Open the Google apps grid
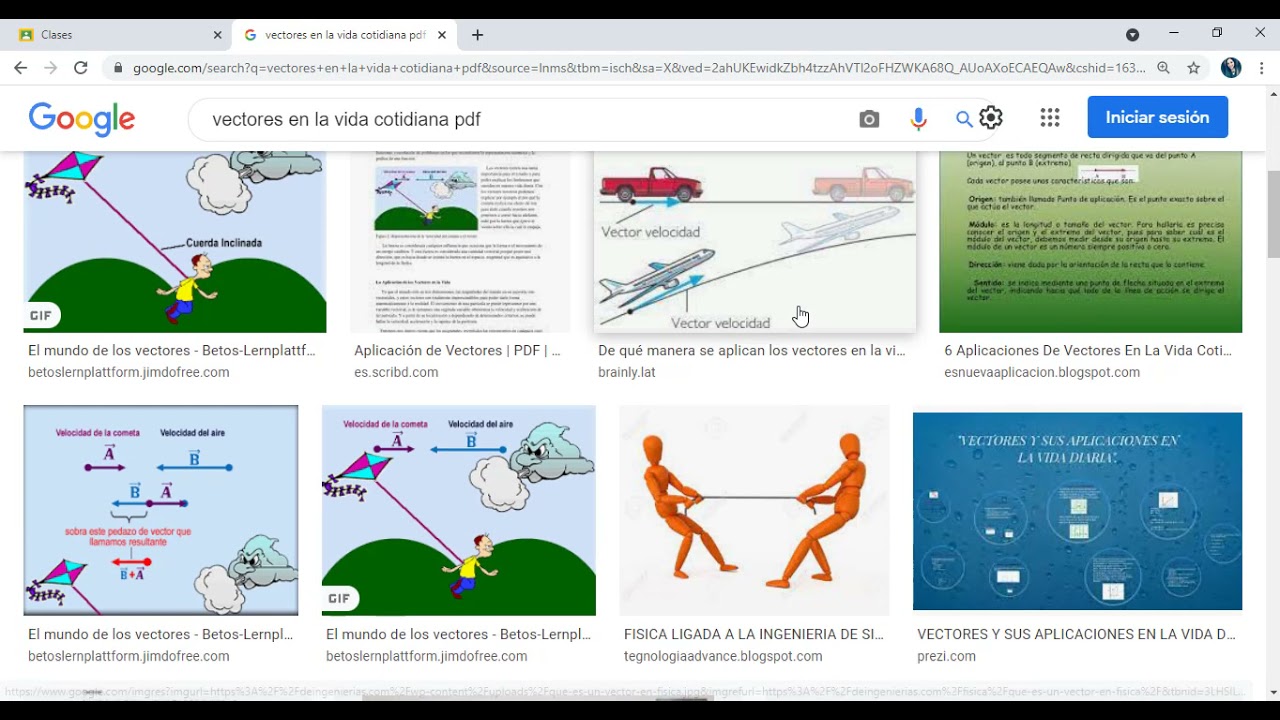Viewport: 1280px width, 720px height. [x=1049, y=118]
